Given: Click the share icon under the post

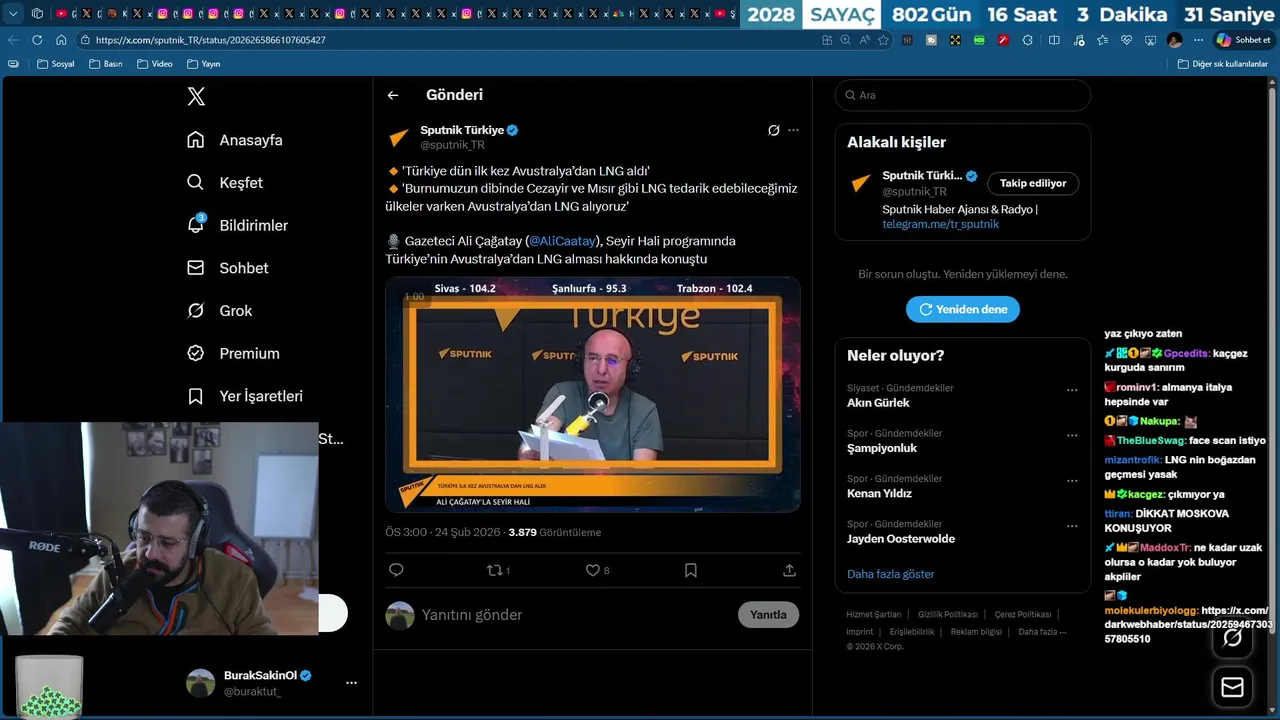Looking at the screenshot, I should pos(789,570).
